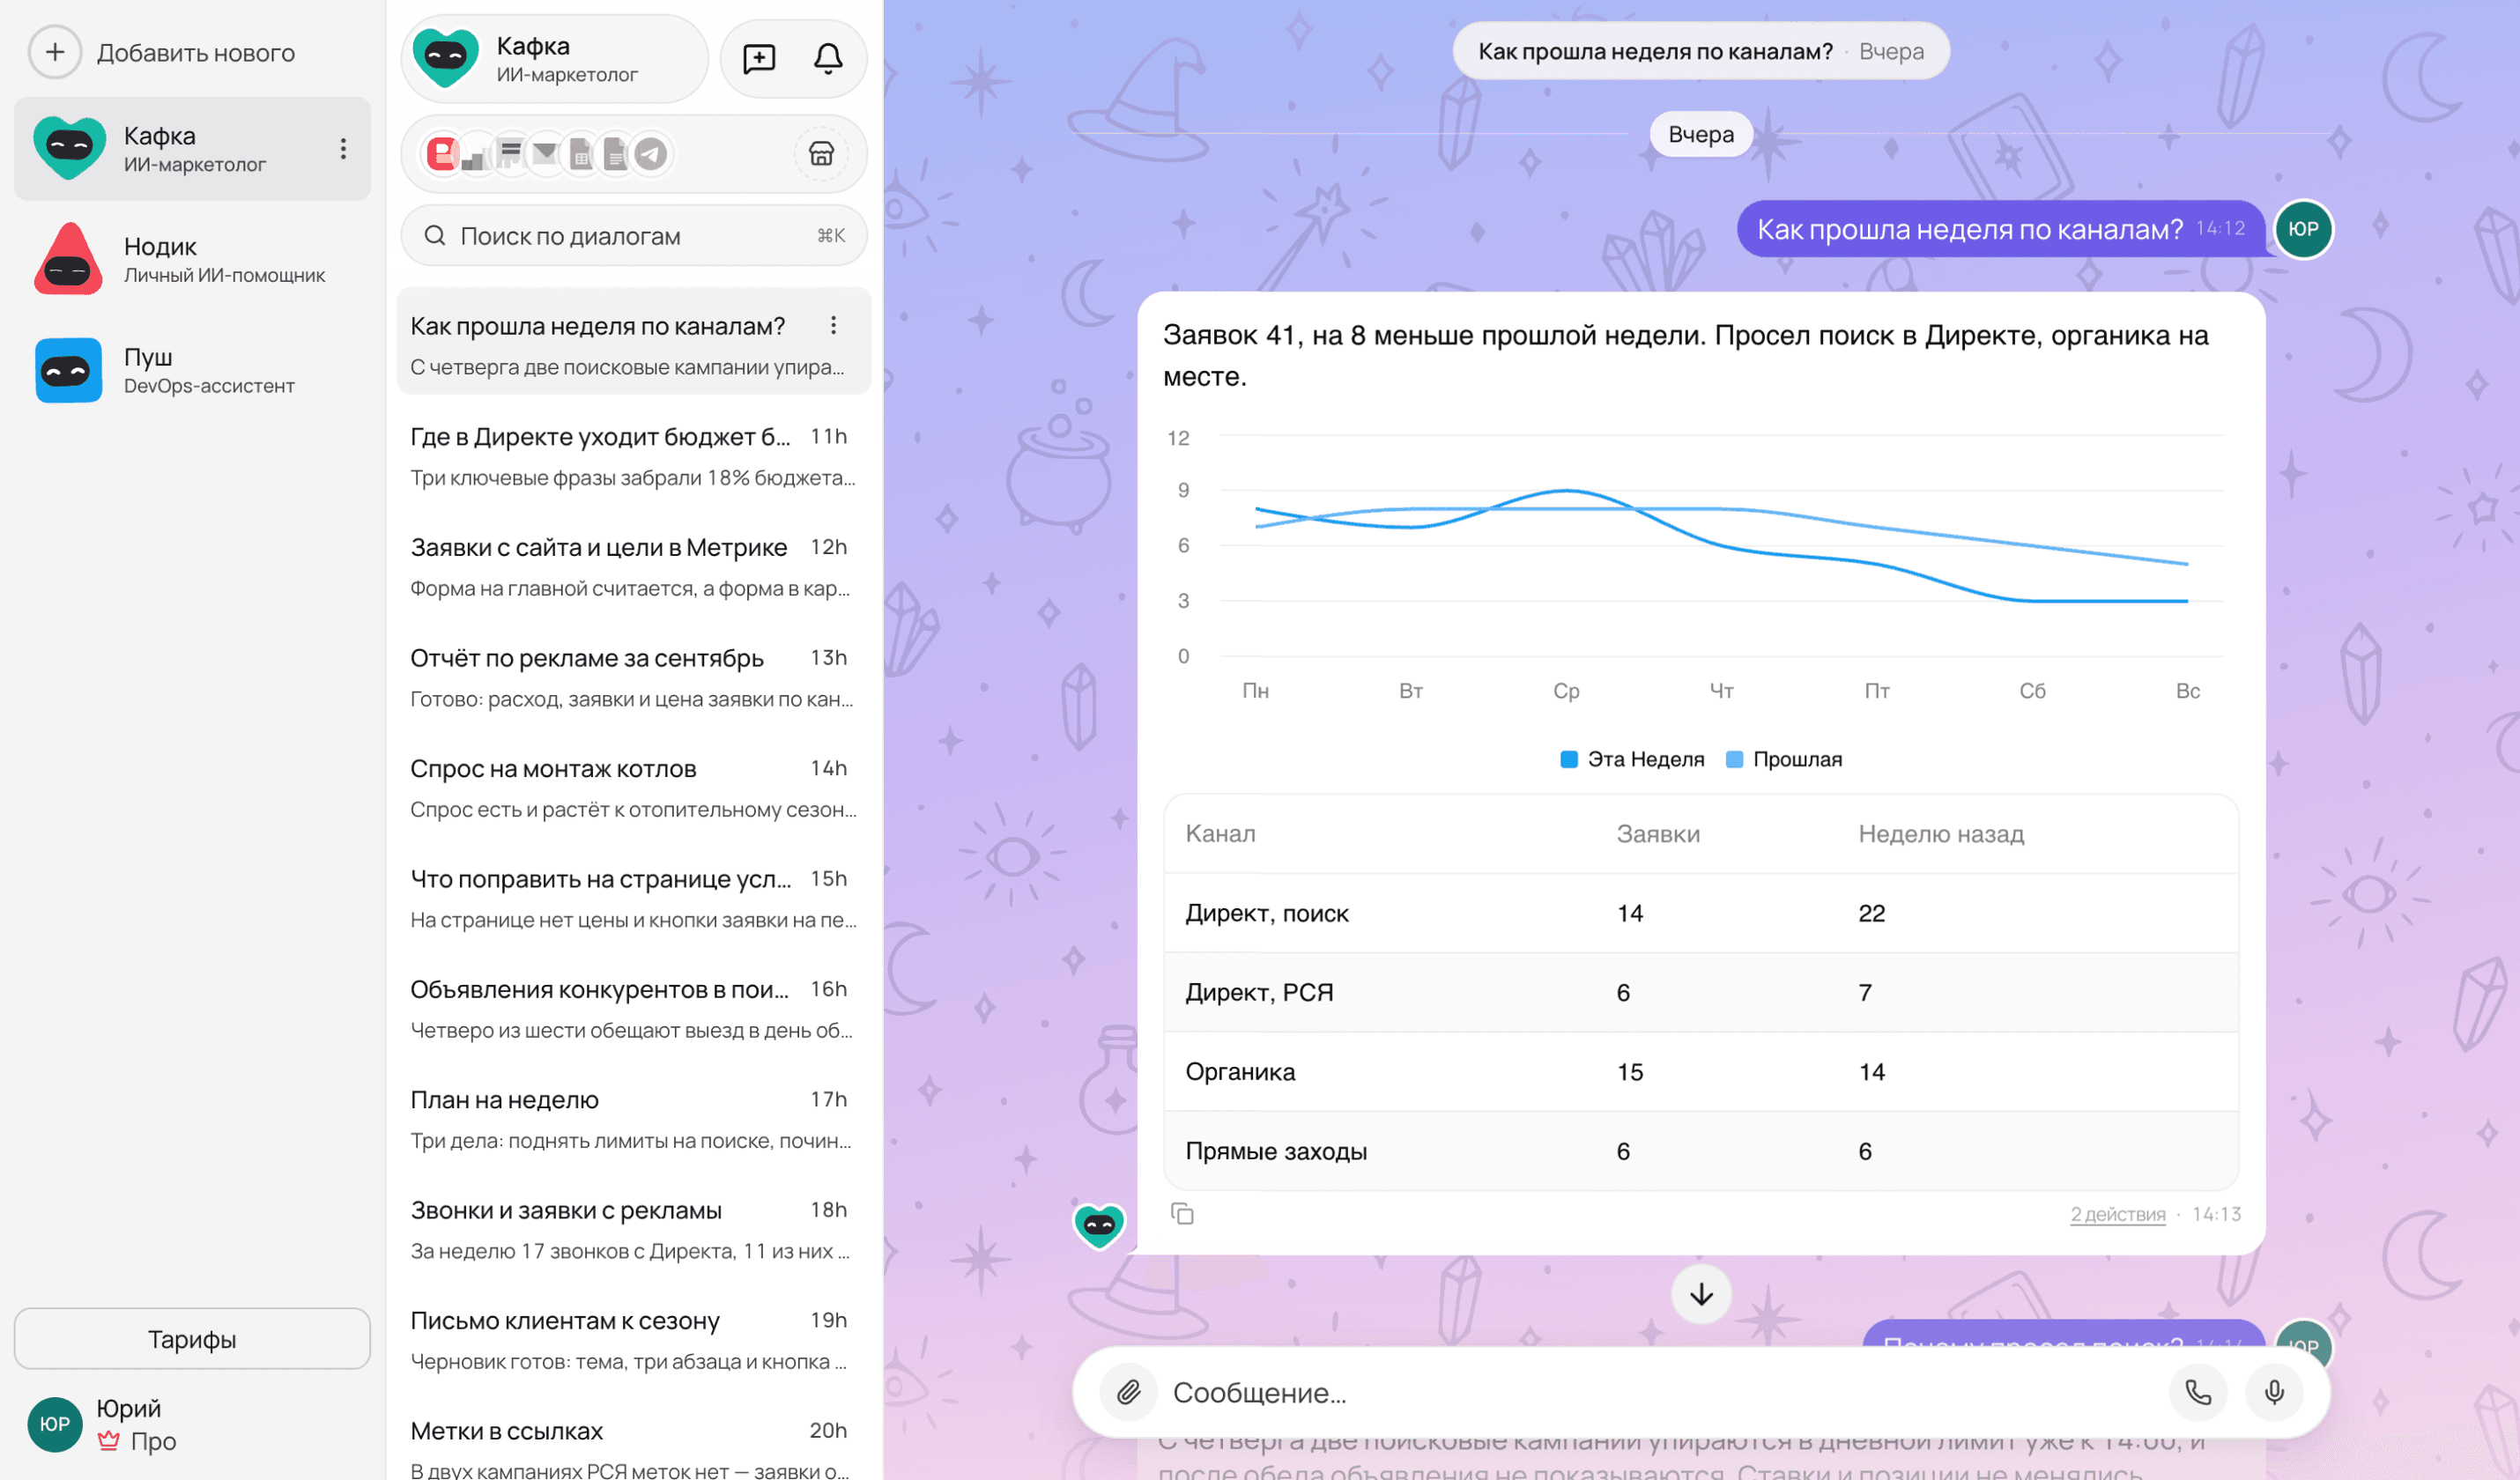Open the new chat icon in header

759,59
